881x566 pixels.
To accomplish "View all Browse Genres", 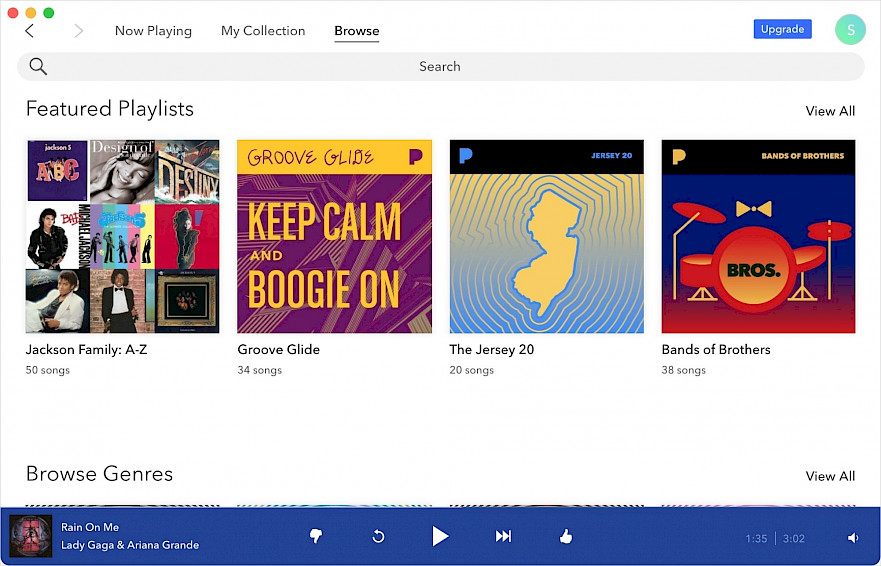I will 830,476.
